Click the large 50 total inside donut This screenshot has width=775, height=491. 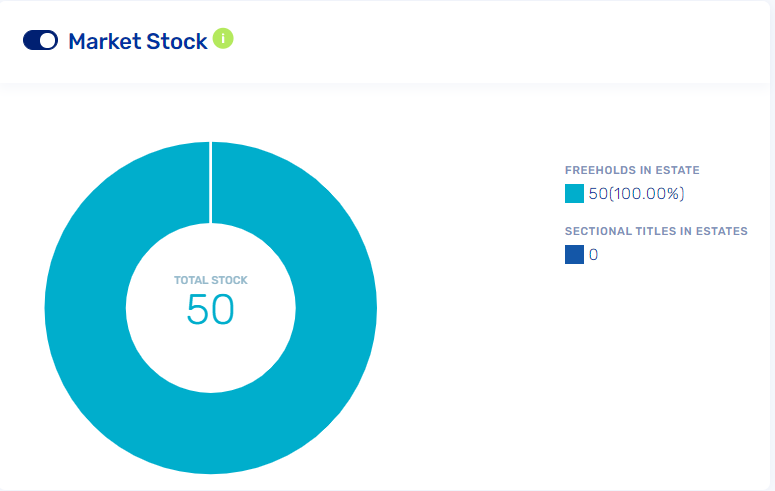pyautogui.click(x=210, y=311)
